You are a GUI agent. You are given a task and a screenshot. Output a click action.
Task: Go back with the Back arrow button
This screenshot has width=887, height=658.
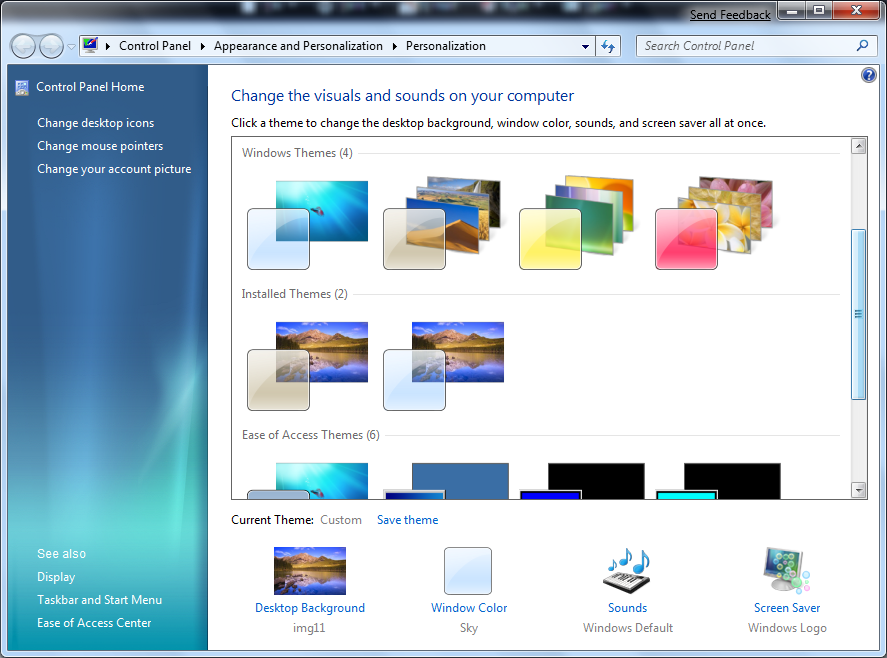[x=24, y=46]
